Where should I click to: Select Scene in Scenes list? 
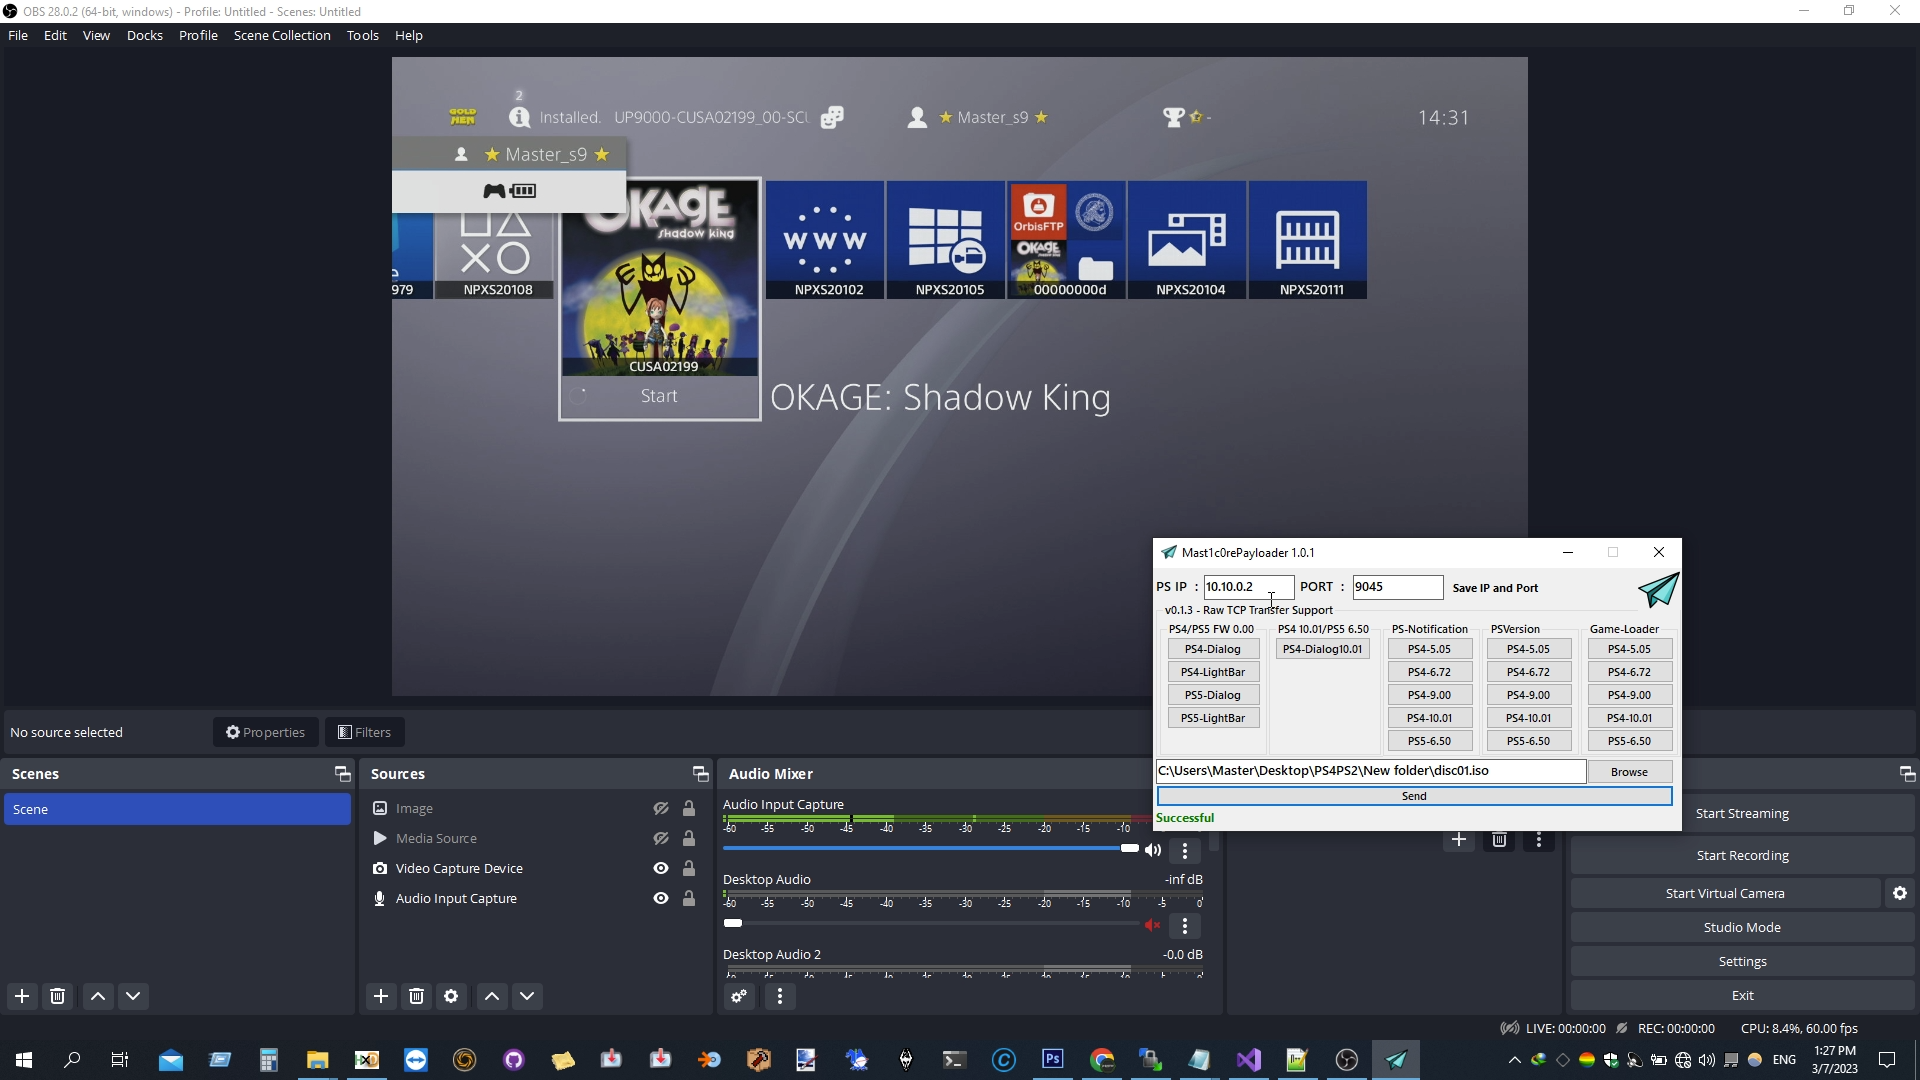point(177,809)
